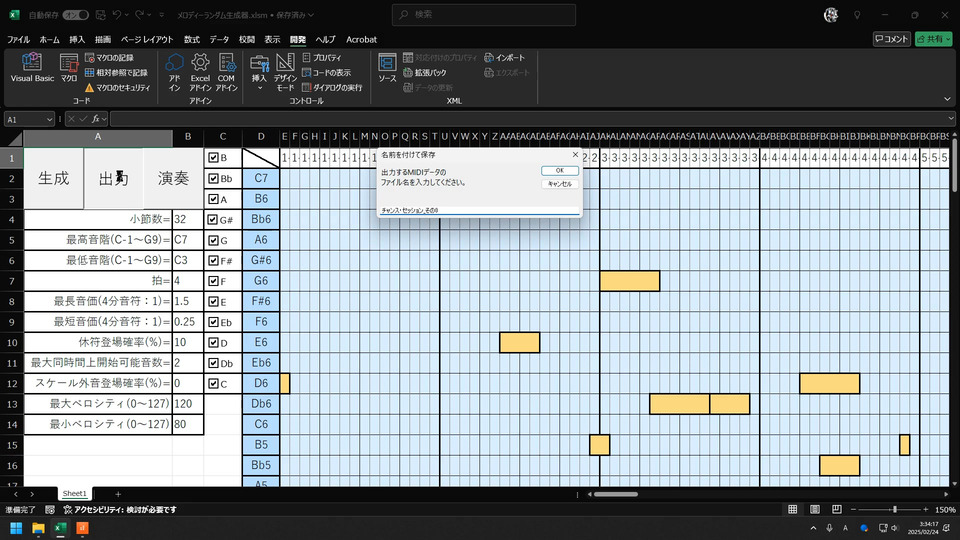The height and width of the screenshot is (540, 960).
Task: Turn off the 自動保存 AutoSave switch
Action: (x=75, y=15)
